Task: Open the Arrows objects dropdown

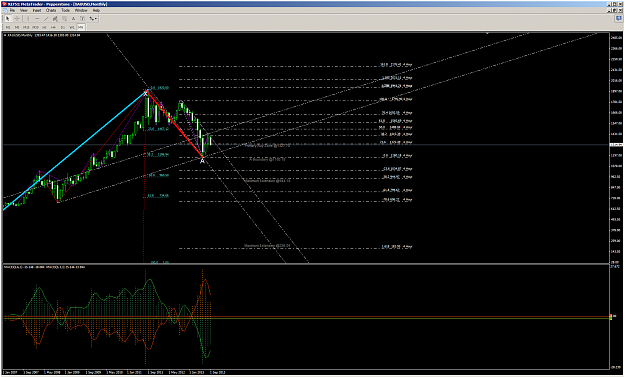Action: coord(93,18)
